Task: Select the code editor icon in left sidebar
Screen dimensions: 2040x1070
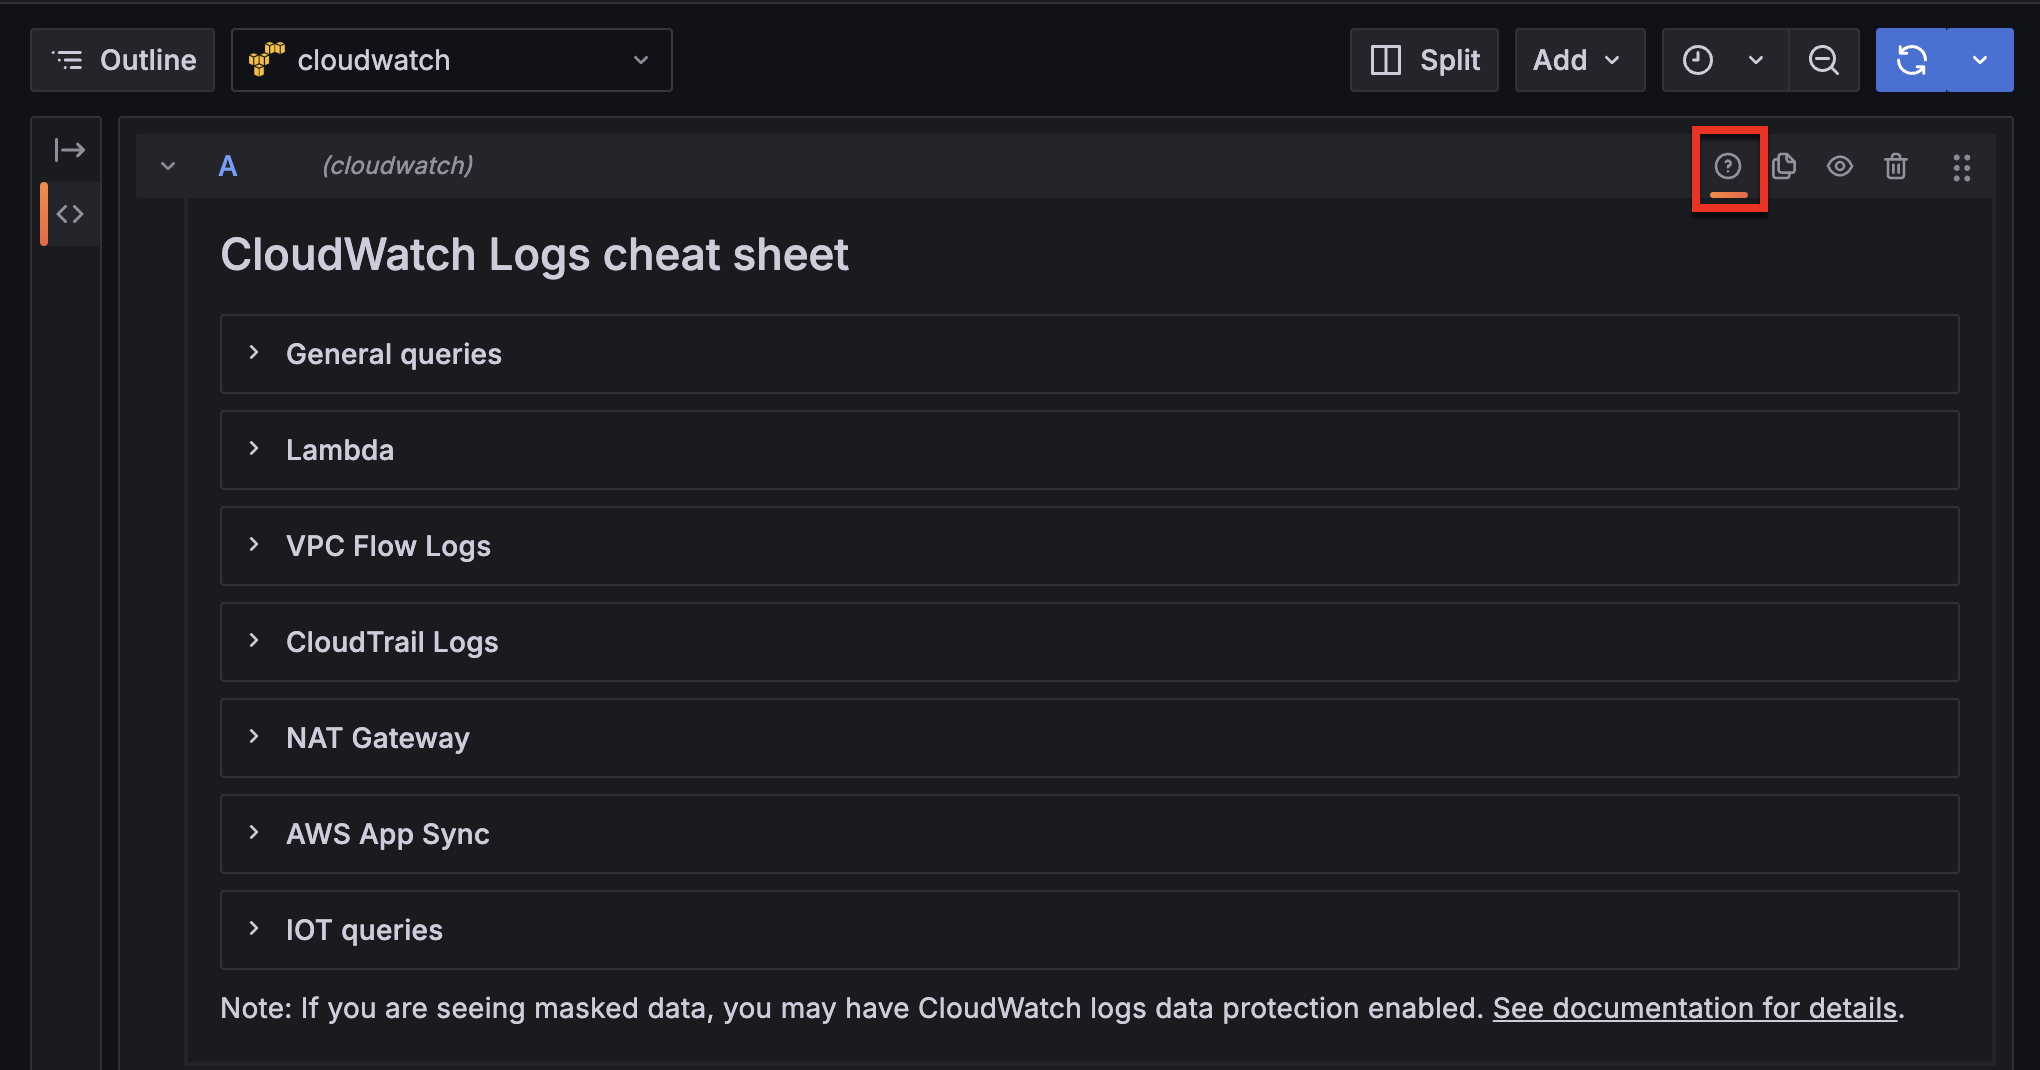Action: point(69,213)
